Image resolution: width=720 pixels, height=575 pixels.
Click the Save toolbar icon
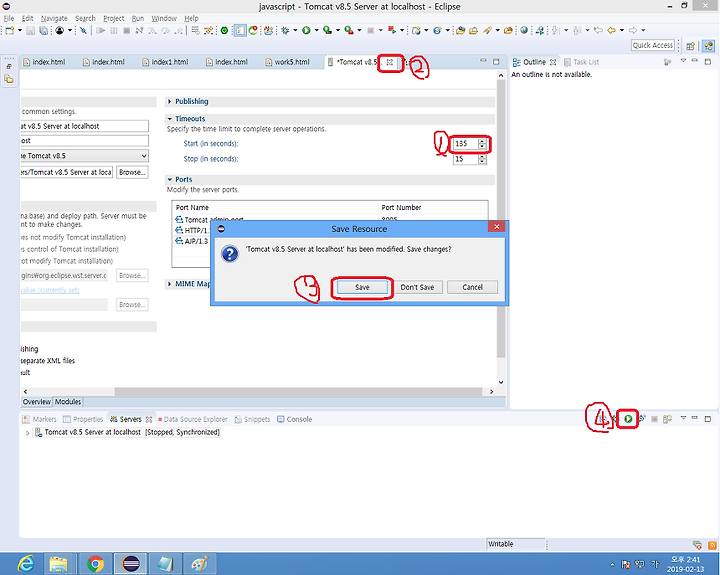point(30,30)
